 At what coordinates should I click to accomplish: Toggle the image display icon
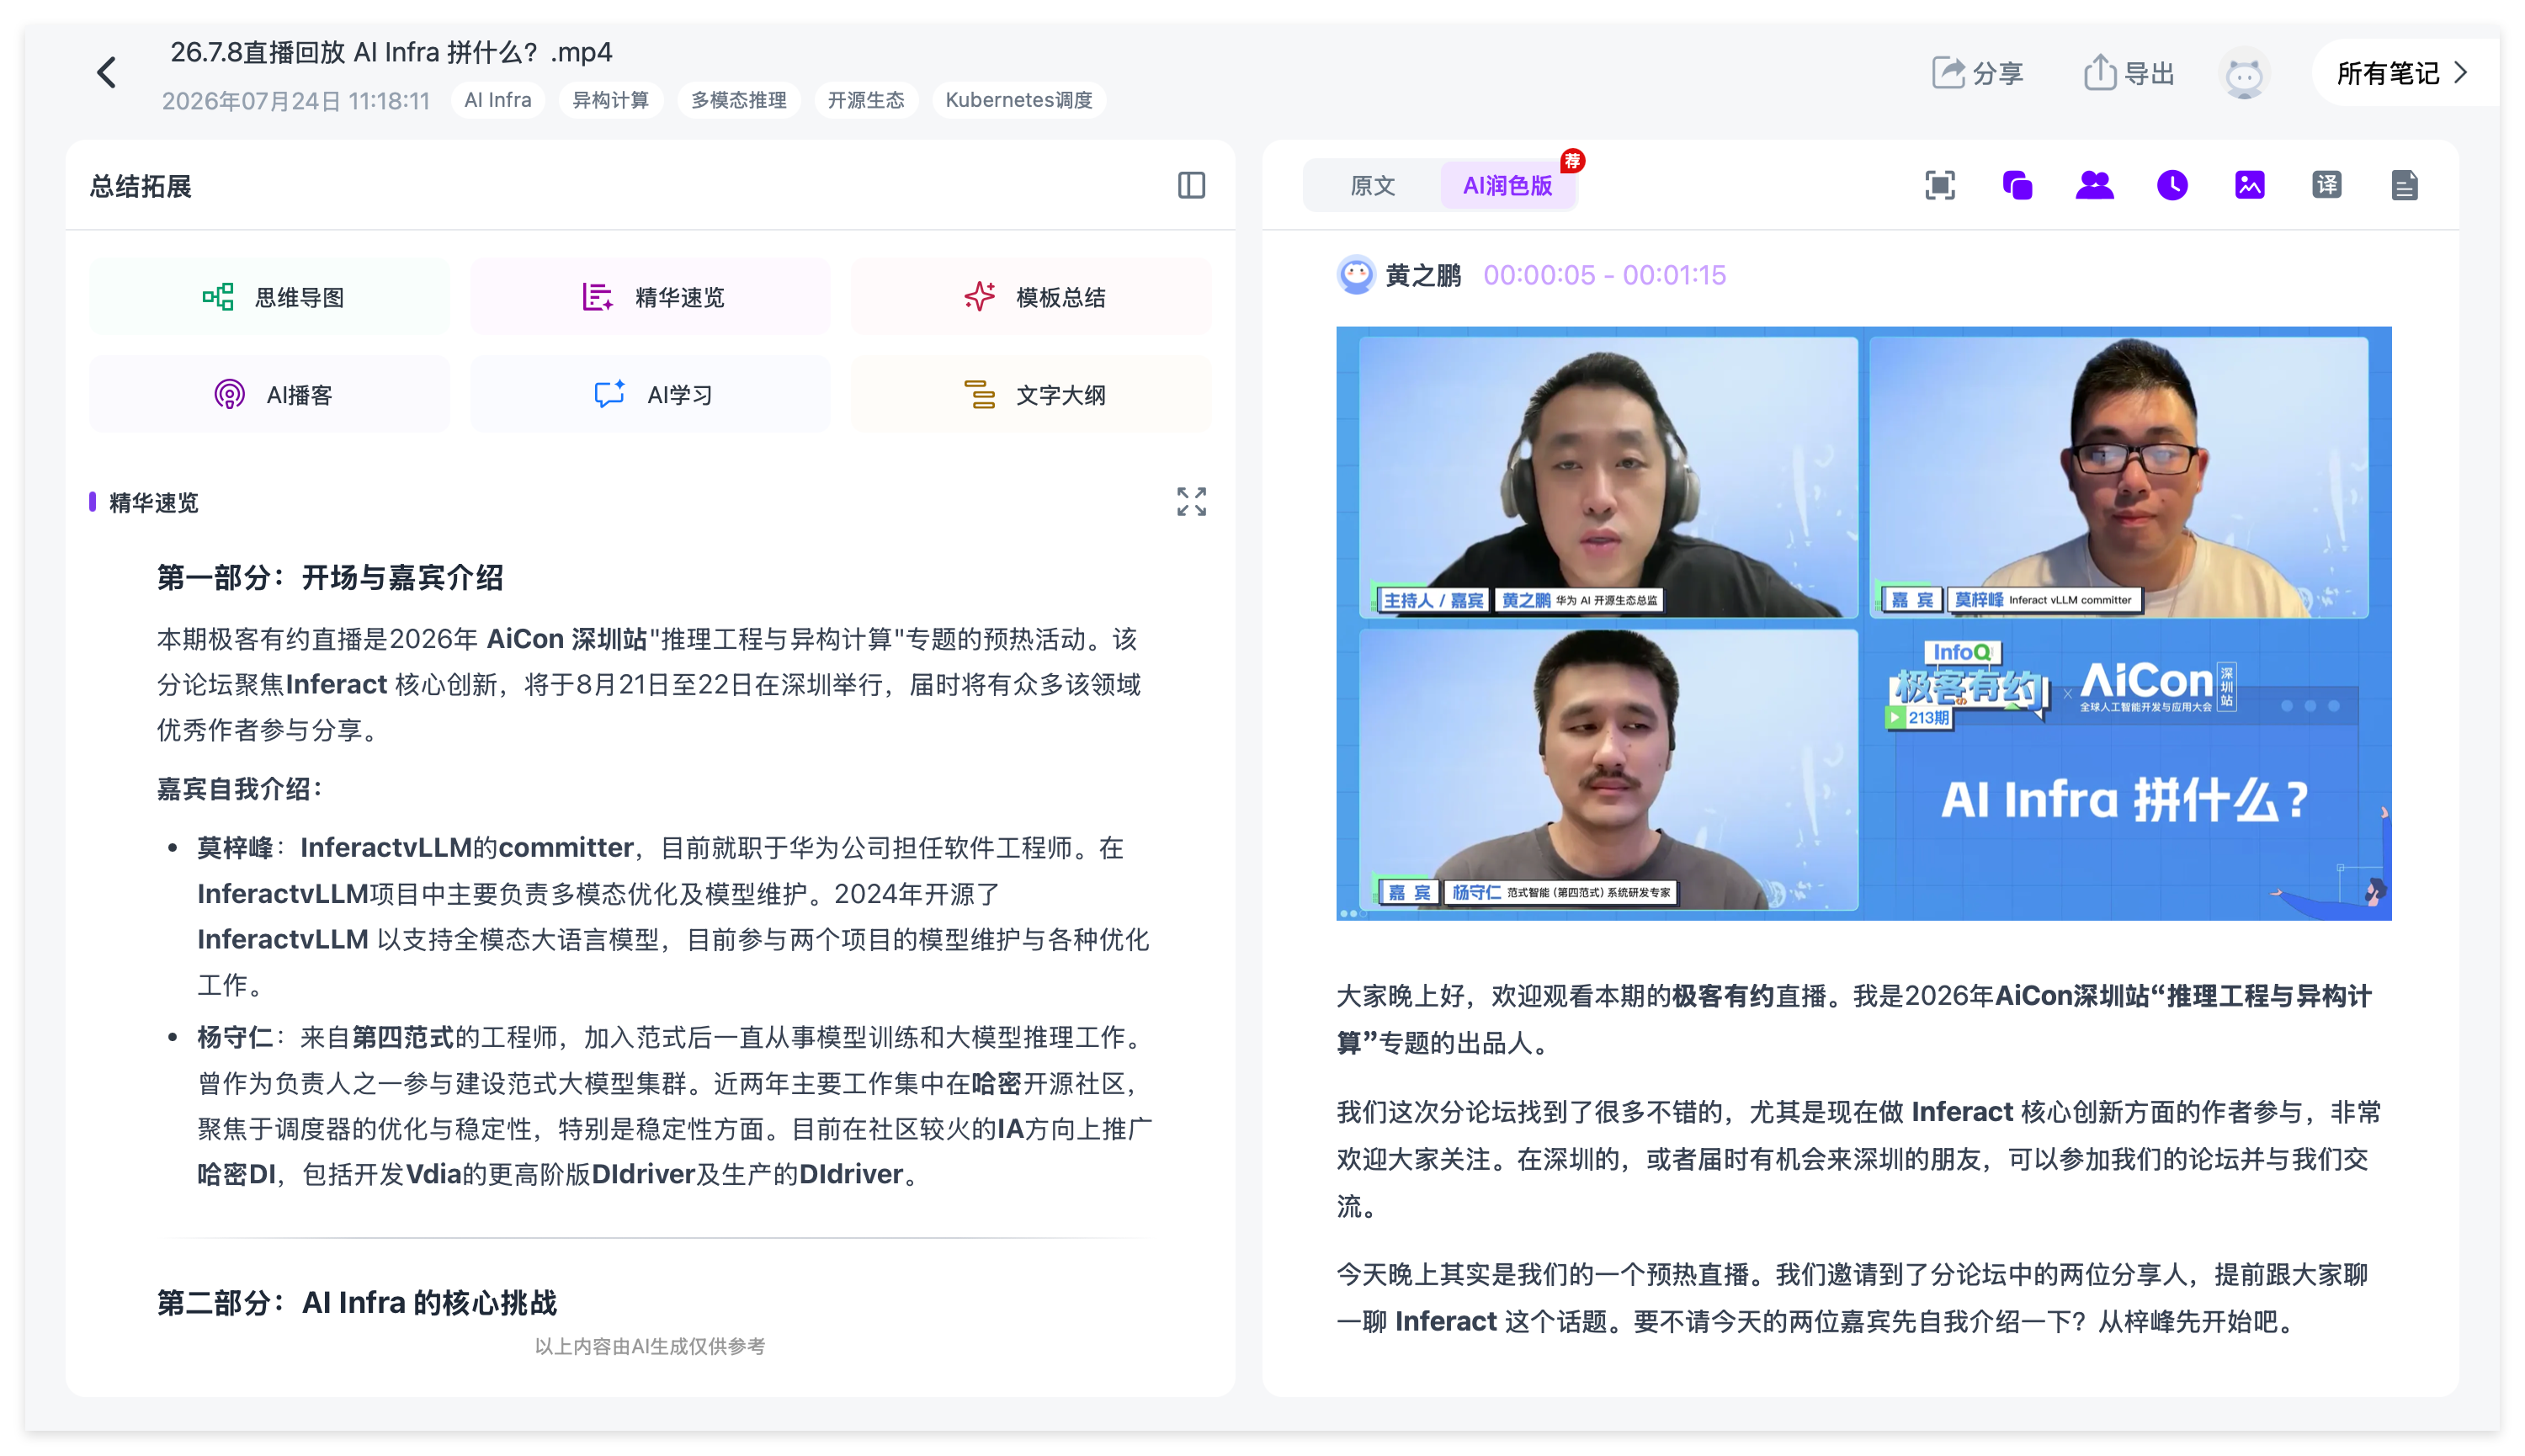pyautogui.click(x=2249, y=185)
